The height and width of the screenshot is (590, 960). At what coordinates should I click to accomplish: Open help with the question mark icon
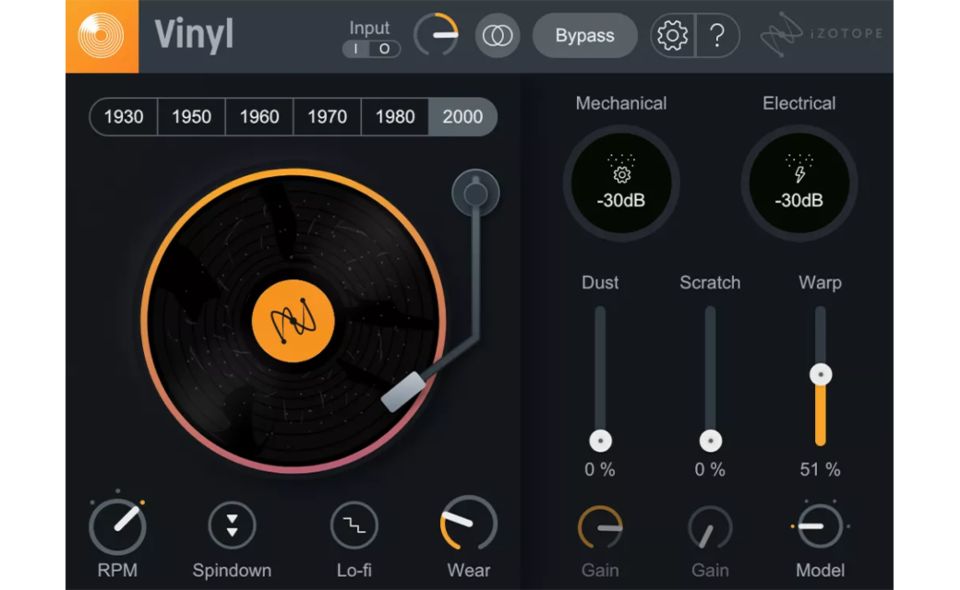coord(717,36)
